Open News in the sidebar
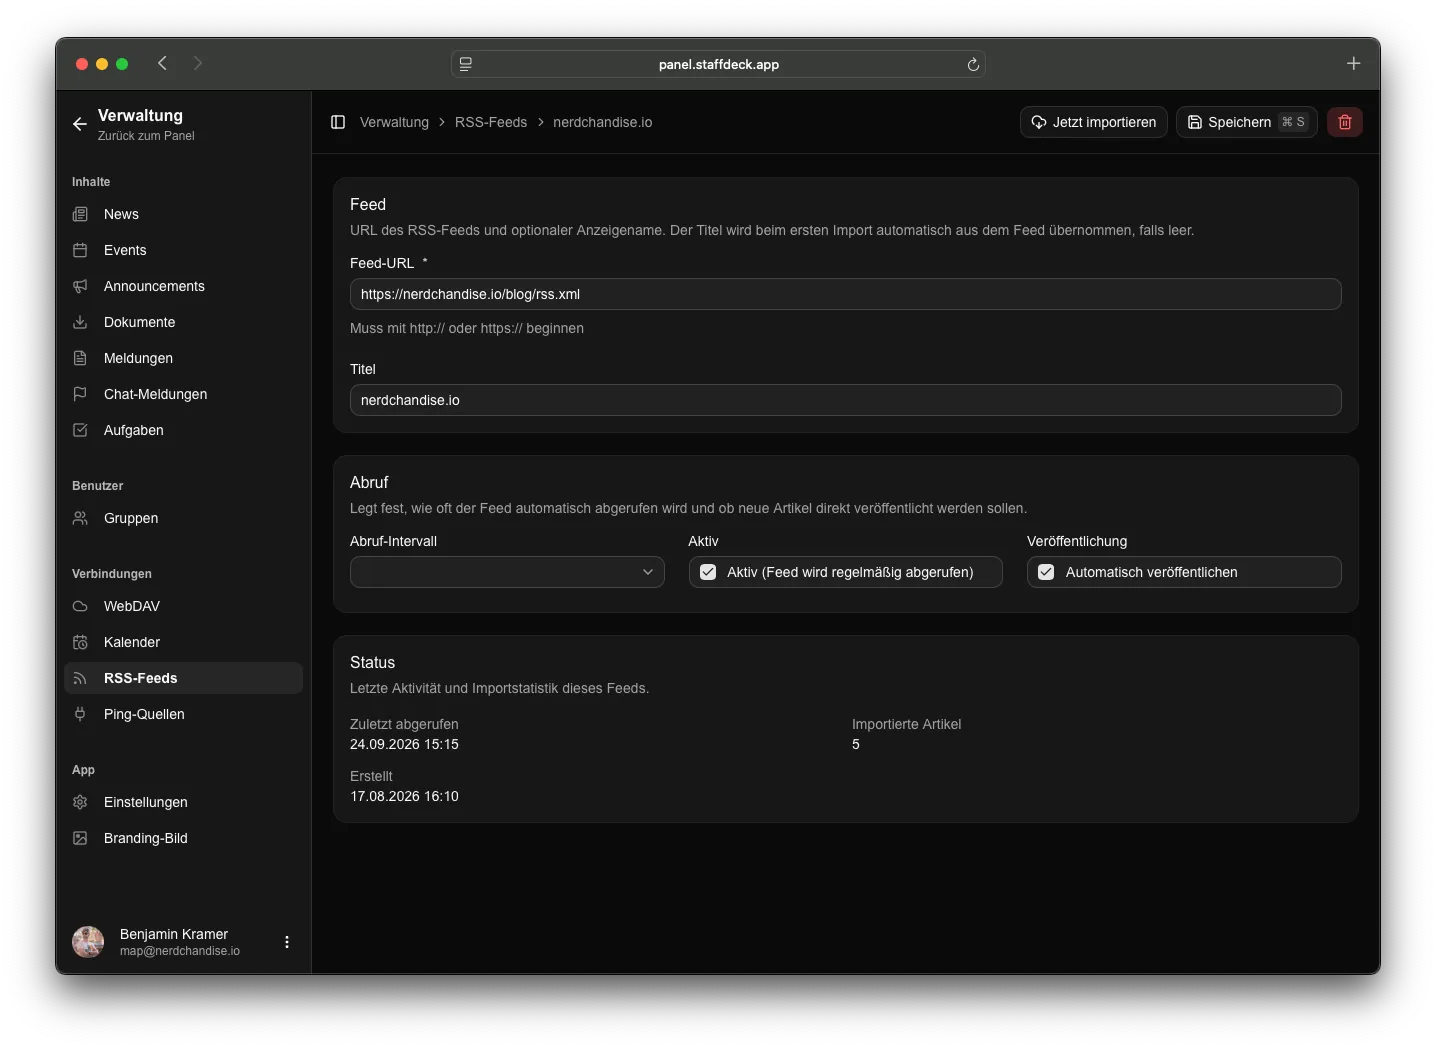This screenshot has height=1048, width=1436. pyautogui.click(x=183, y=214)
